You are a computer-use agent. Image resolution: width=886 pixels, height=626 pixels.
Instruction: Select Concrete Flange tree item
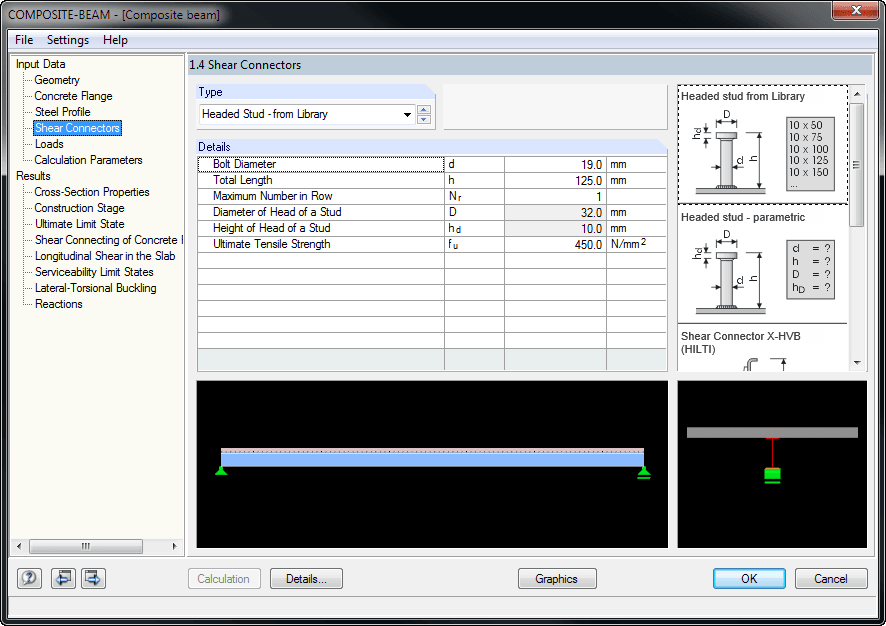[x=73, y=96]
